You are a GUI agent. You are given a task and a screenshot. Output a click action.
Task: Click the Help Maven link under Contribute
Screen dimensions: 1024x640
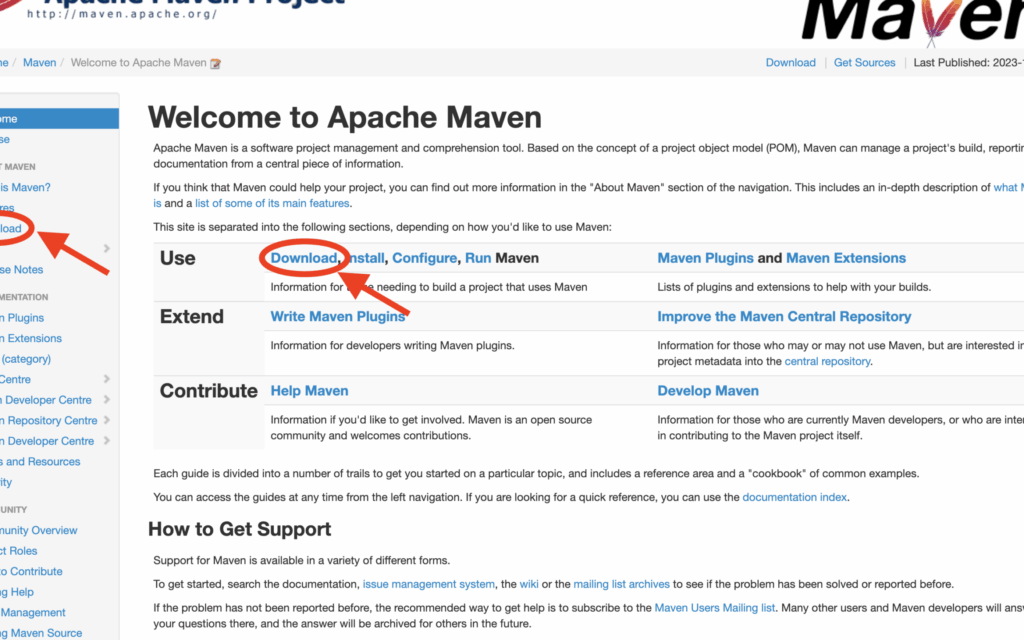coord(309,390)
